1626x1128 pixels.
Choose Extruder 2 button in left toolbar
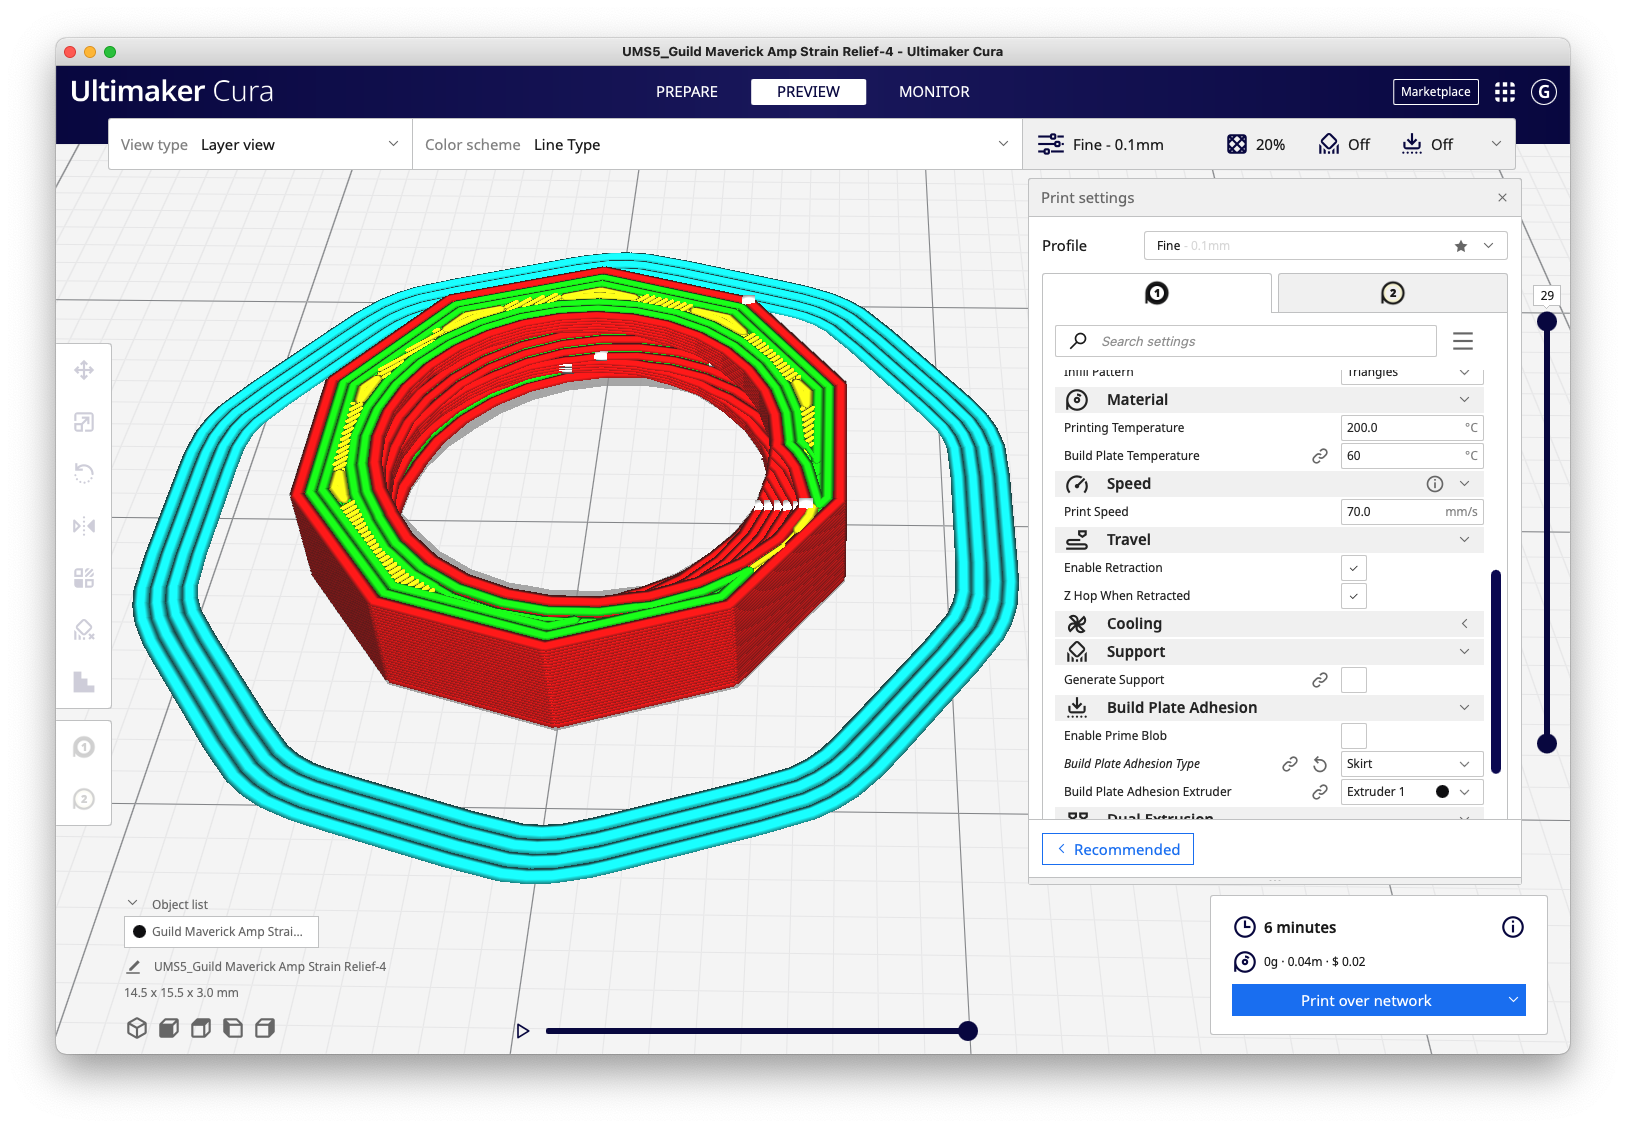click(x=84, y=799)
